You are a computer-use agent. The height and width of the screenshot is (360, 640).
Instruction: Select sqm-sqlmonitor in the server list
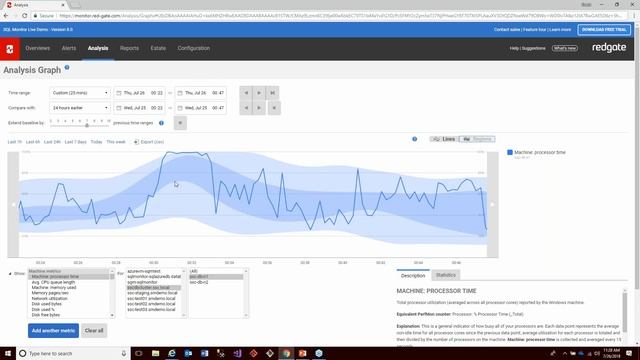click(142, 282)
